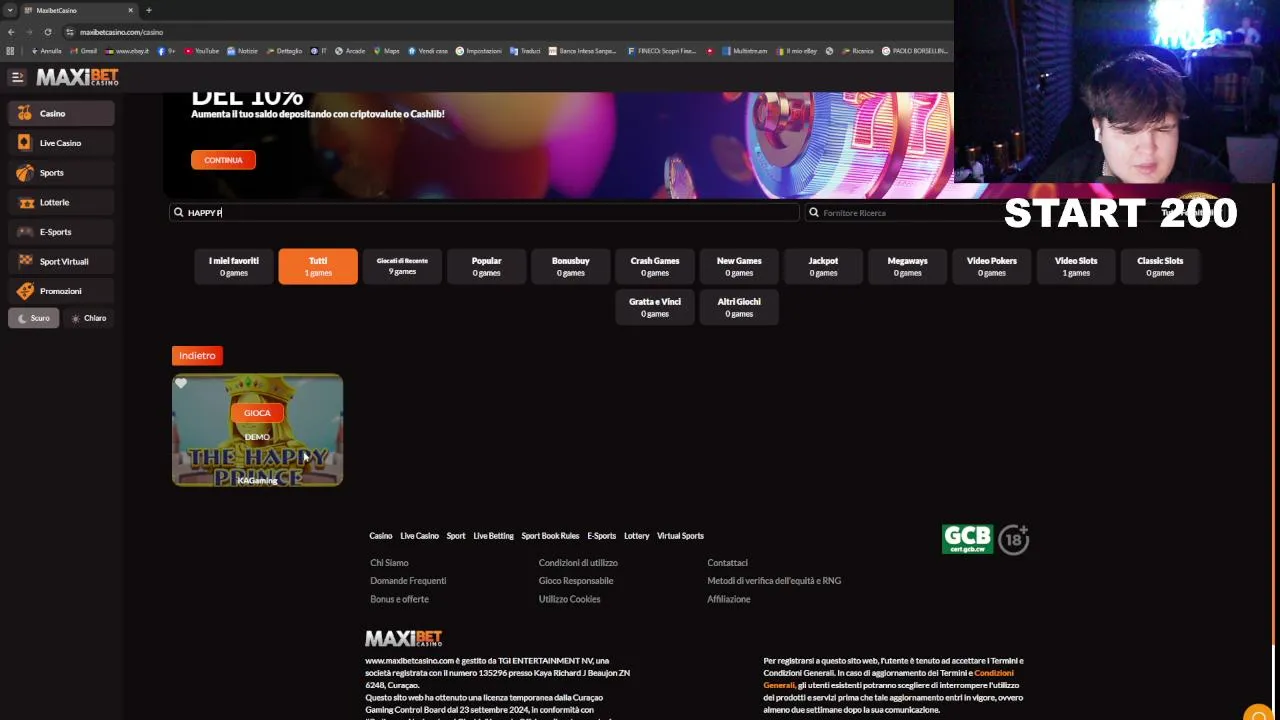This screenshot has width=1280, height=720.
Task: Close the MaxibetCasino browser tab
Action: [130, 10]
